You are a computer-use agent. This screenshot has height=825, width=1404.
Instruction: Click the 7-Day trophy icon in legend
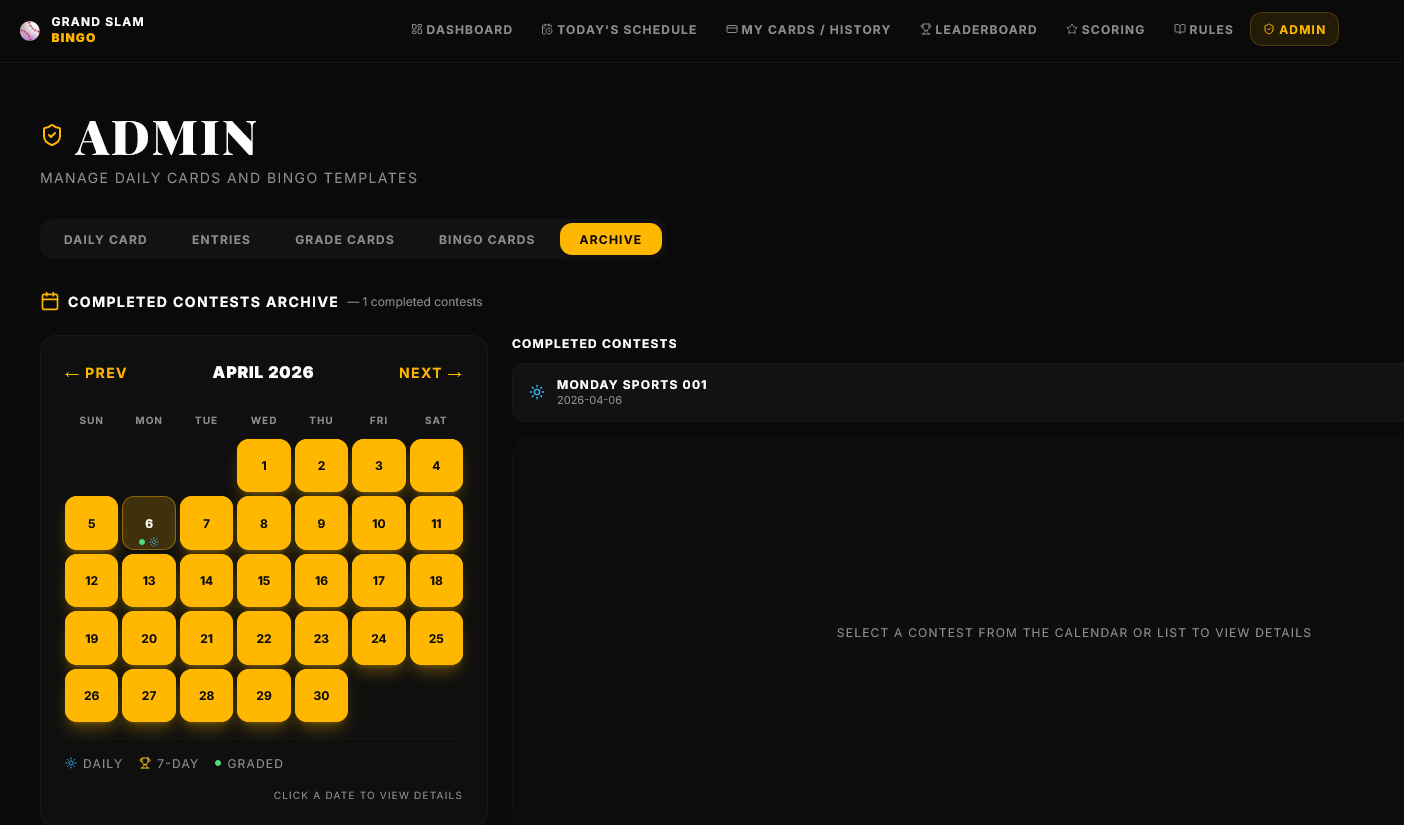point(145,763)
